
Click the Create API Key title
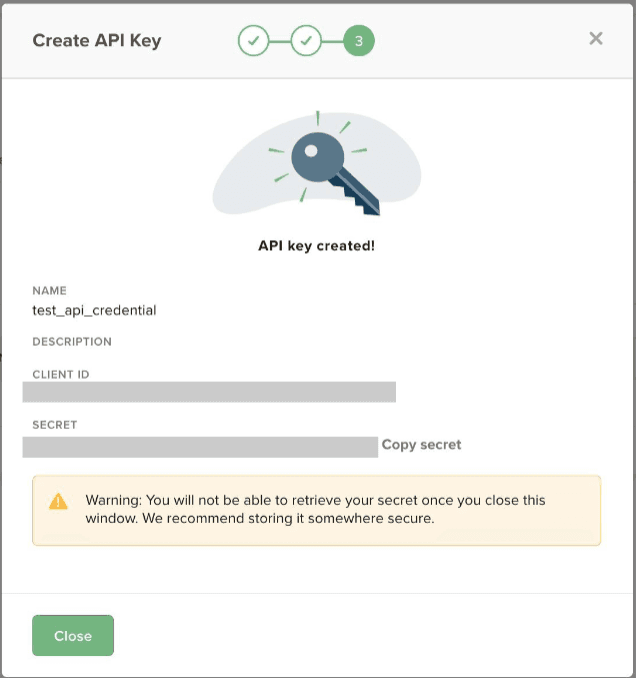[97, 41]
